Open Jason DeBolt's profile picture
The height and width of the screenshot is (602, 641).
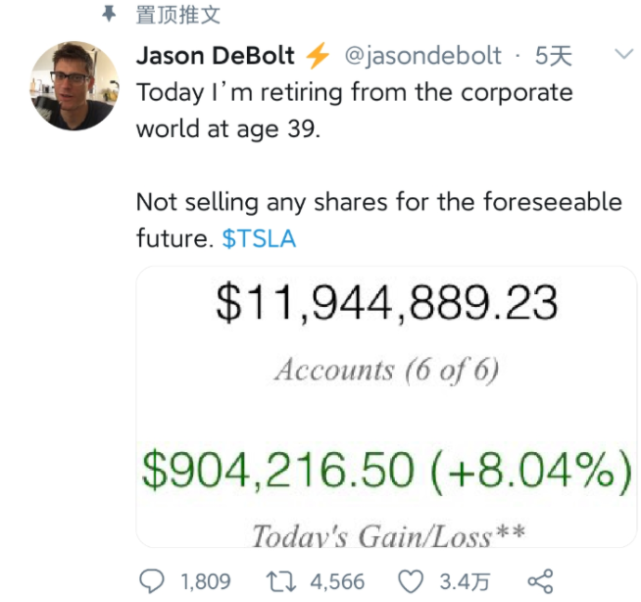(72, 86)
